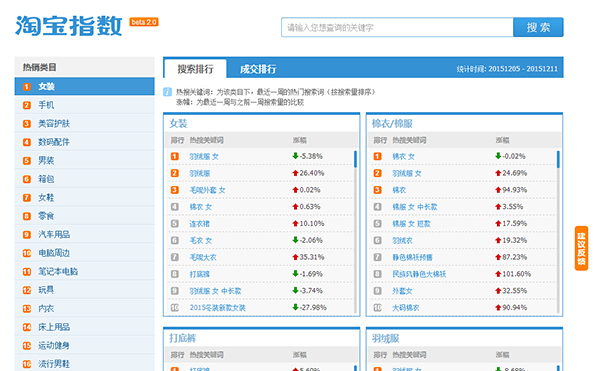Click the 打底裤 panel heading
Viewport: 600px width, 371px height.
(183, 338)
